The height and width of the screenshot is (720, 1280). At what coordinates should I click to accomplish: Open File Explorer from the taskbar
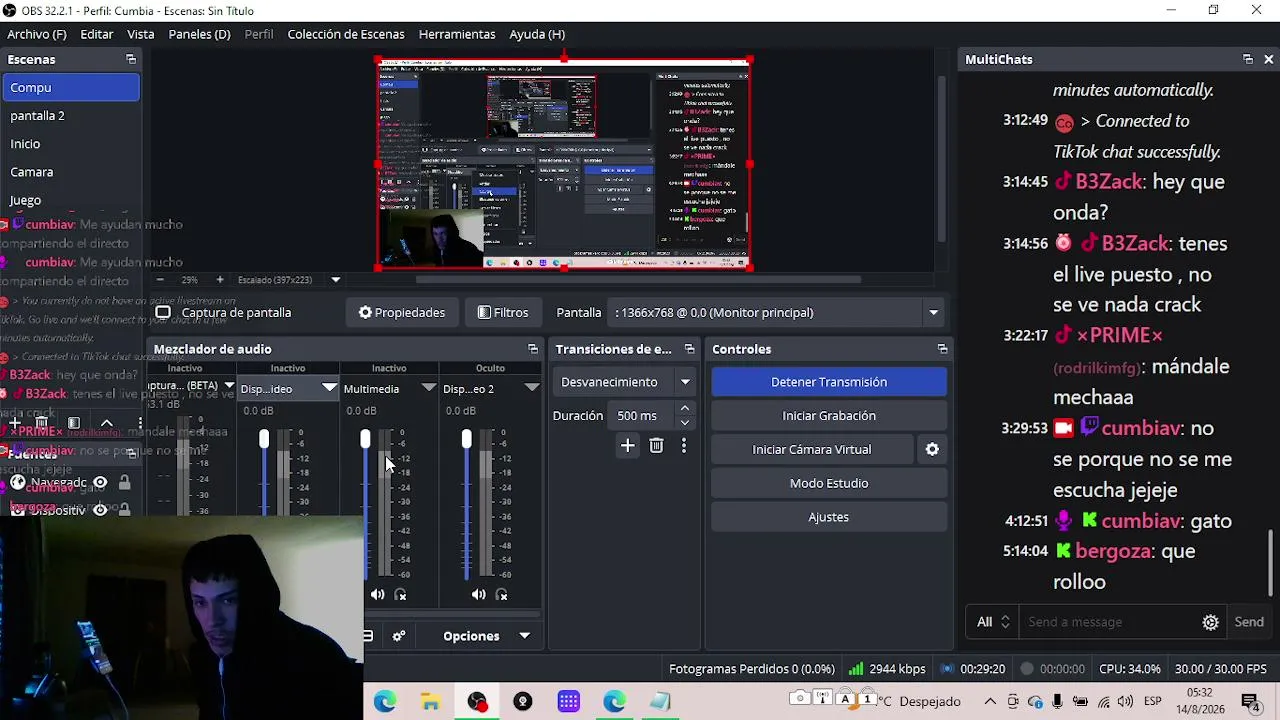431,702
